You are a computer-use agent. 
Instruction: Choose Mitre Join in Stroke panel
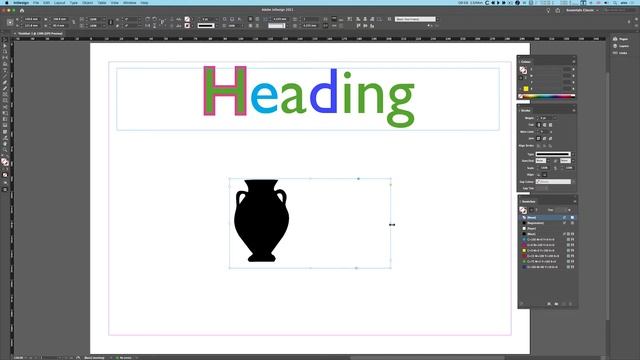(x=539, y=139)
